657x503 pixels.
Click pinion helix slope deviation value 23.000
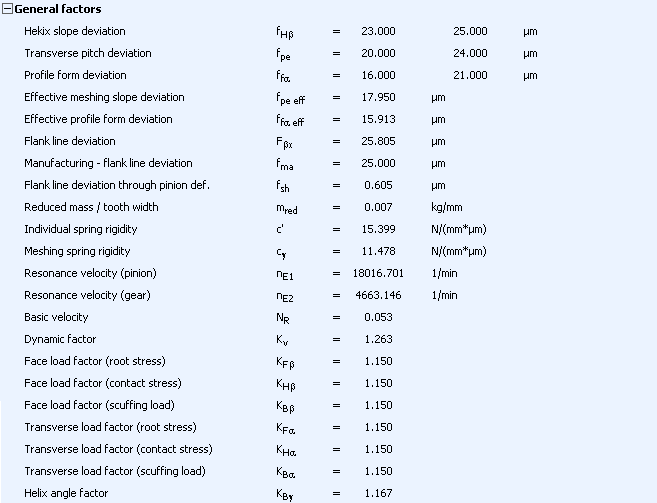[x=378, y=31]
